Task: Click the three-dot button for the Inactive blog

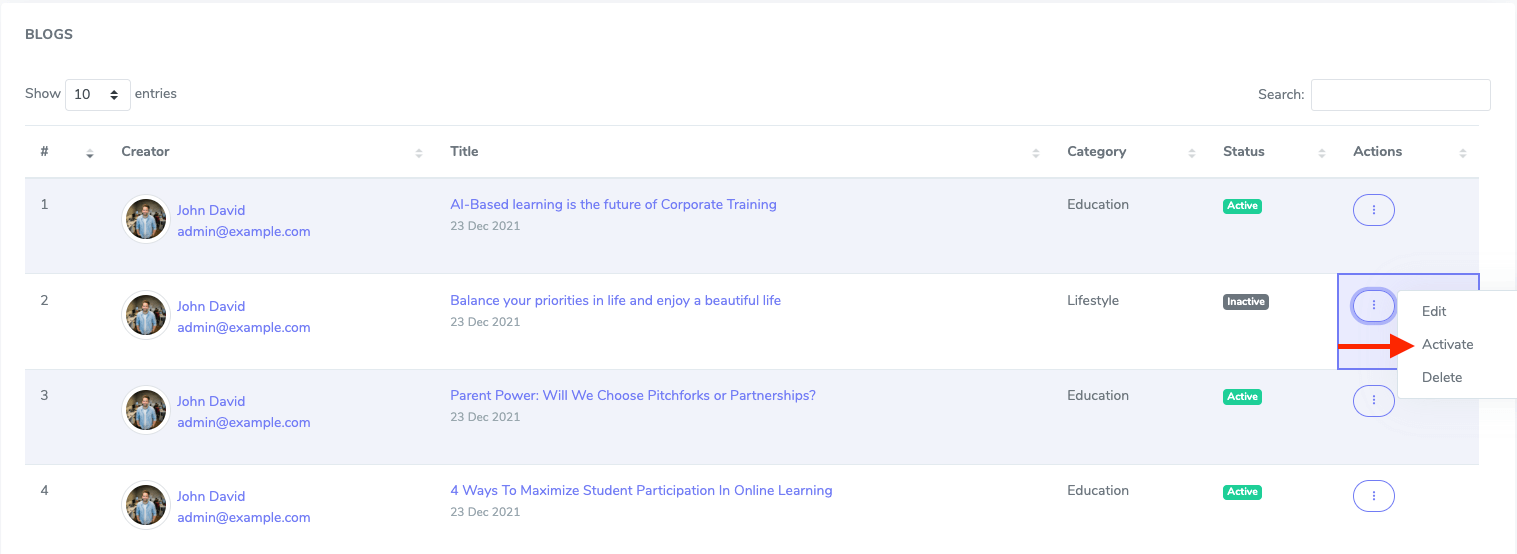Action: (1373, 305)
